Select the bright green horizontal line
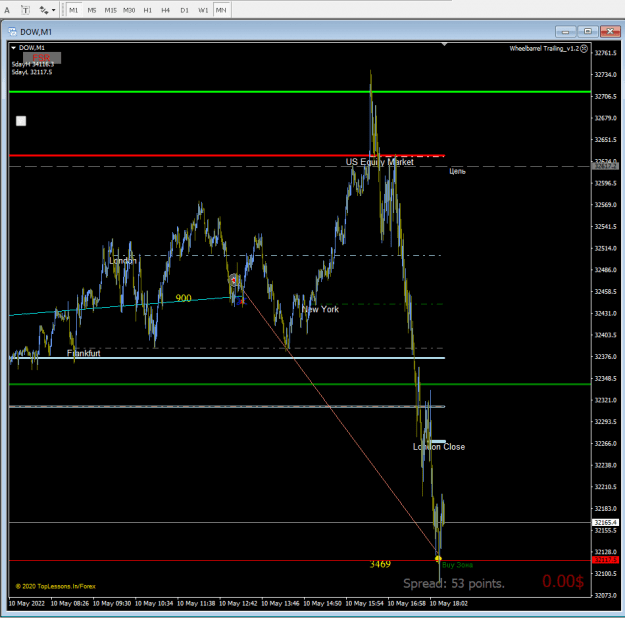The height and width of the screenshot is (618, 625). (300, 92)
